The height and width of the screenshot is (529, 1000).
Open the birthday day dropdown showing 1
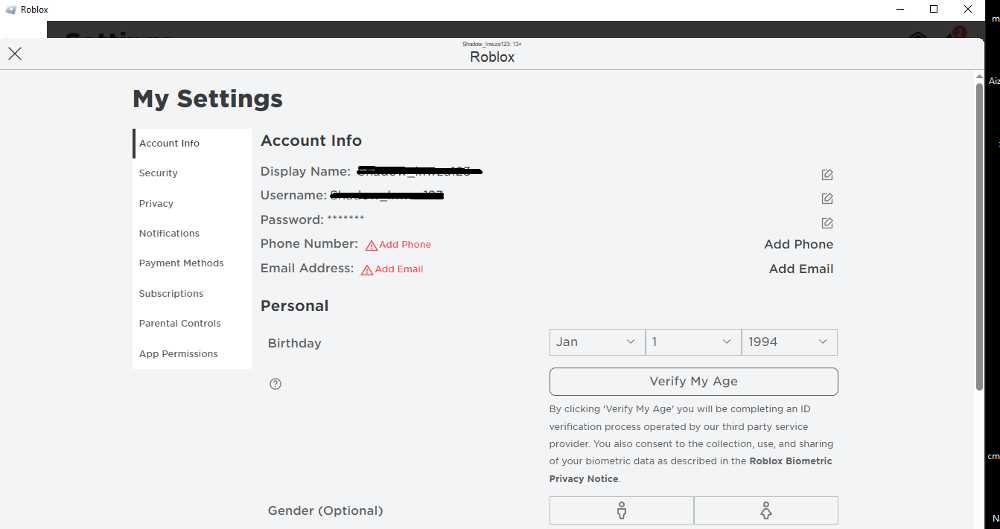click(x=693, y=342)
